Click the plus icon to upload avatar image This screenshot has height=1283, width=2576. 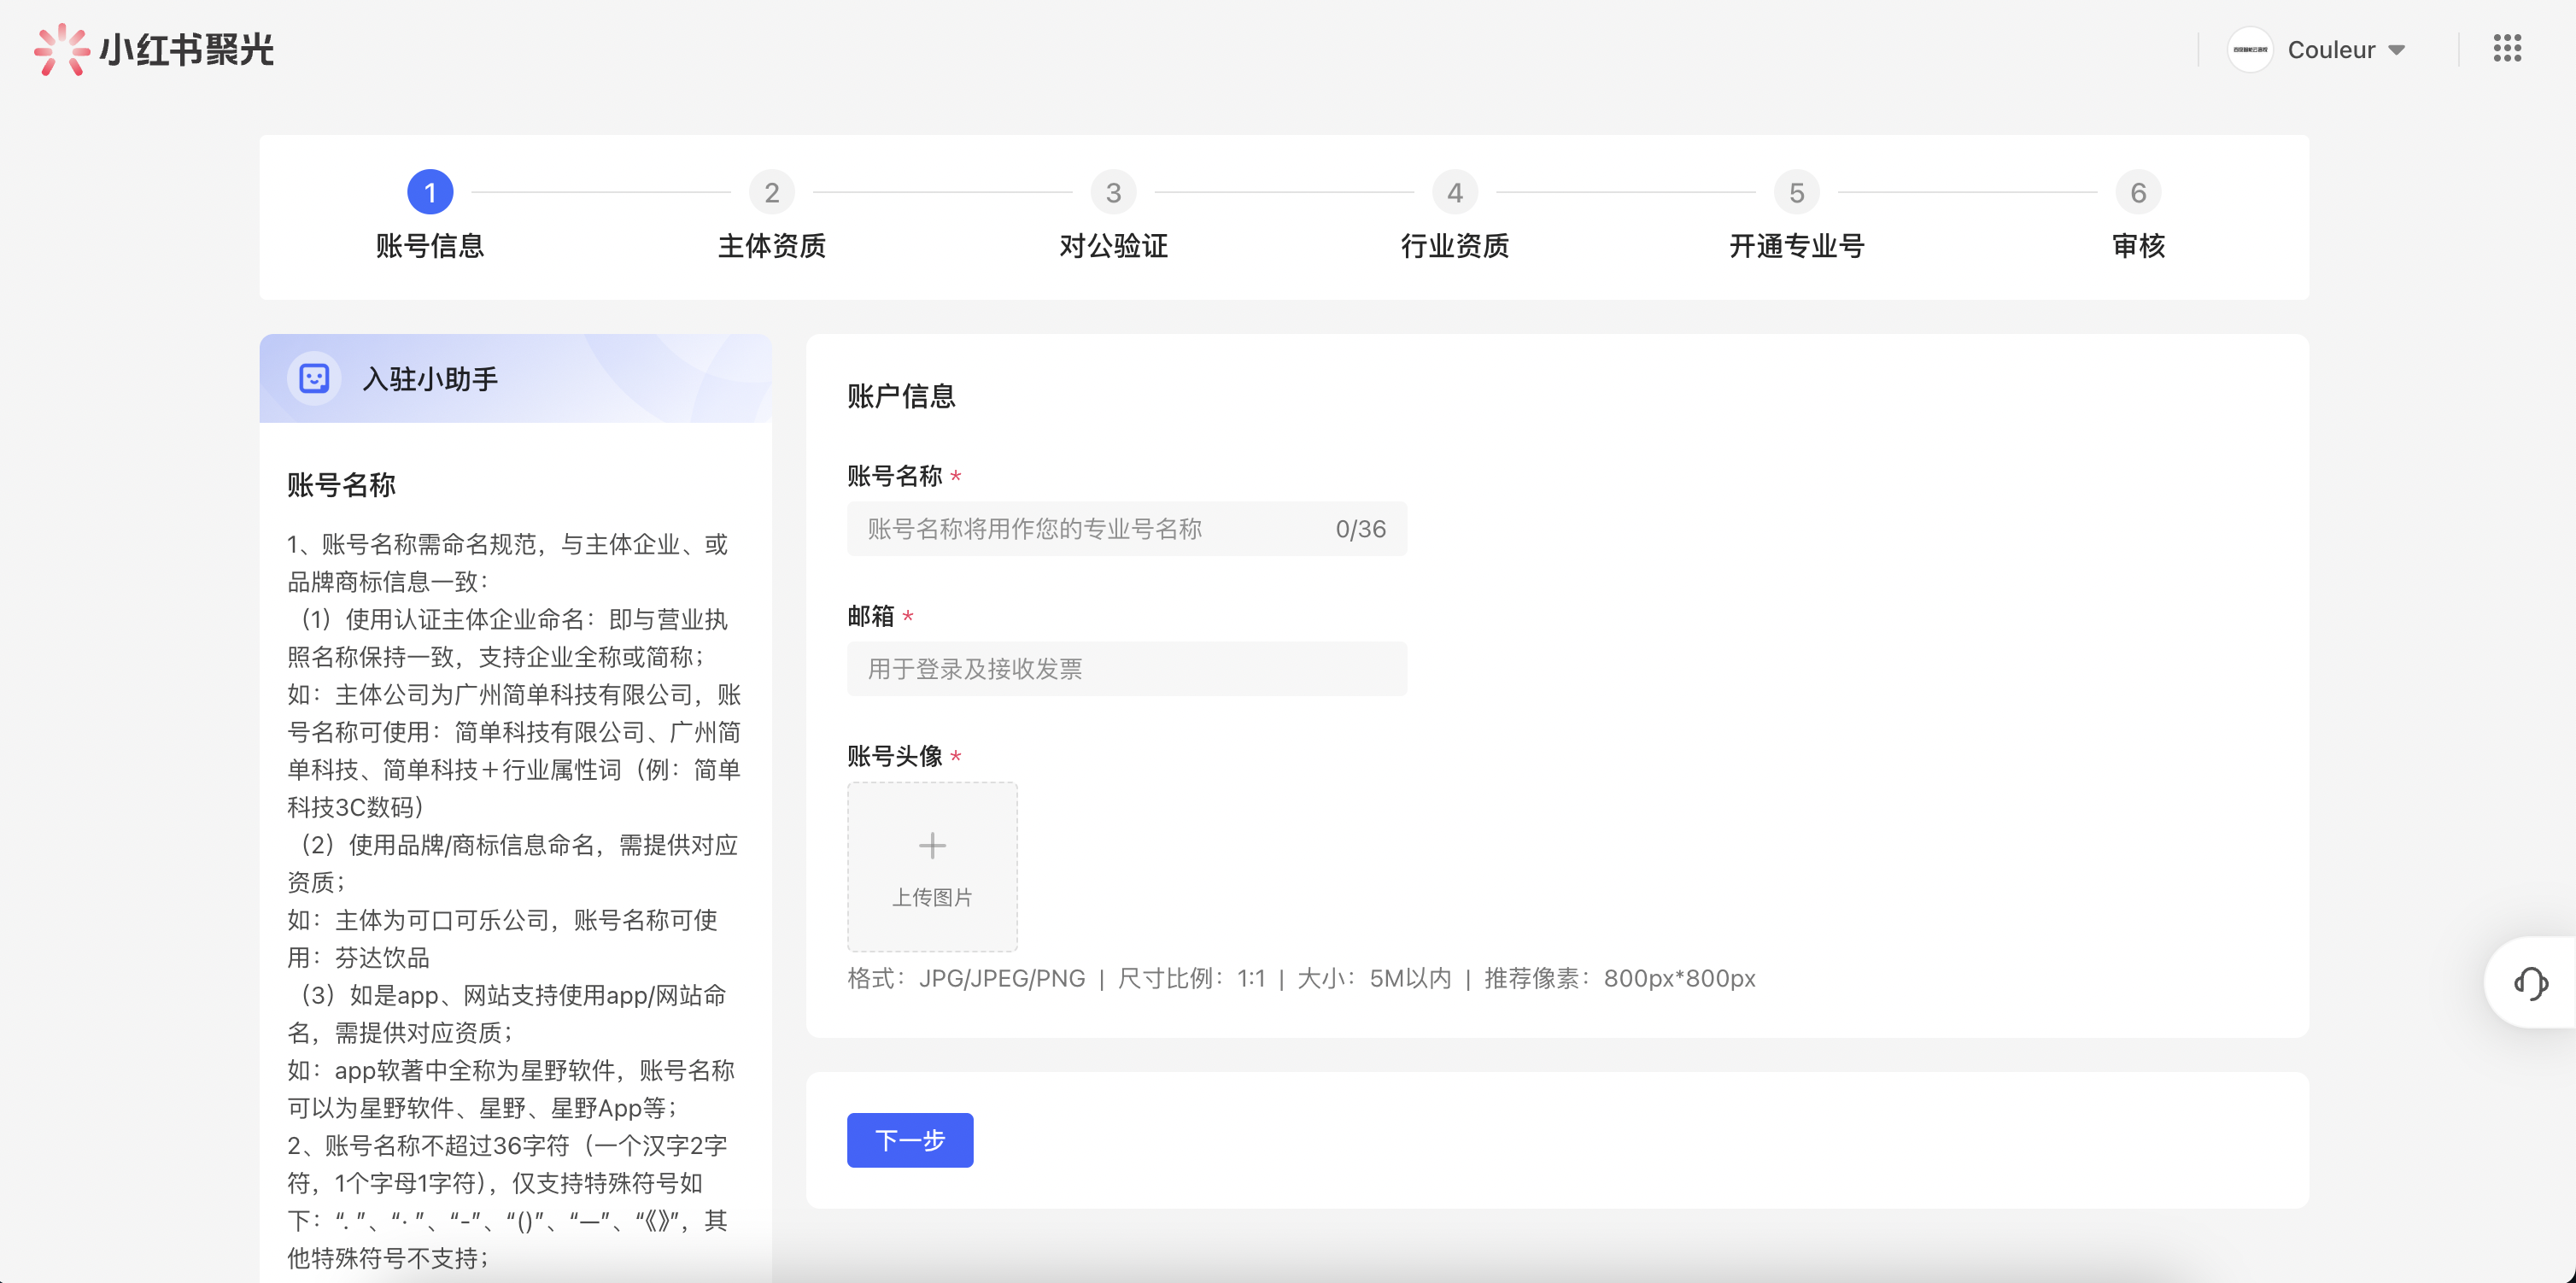[931, 845]
